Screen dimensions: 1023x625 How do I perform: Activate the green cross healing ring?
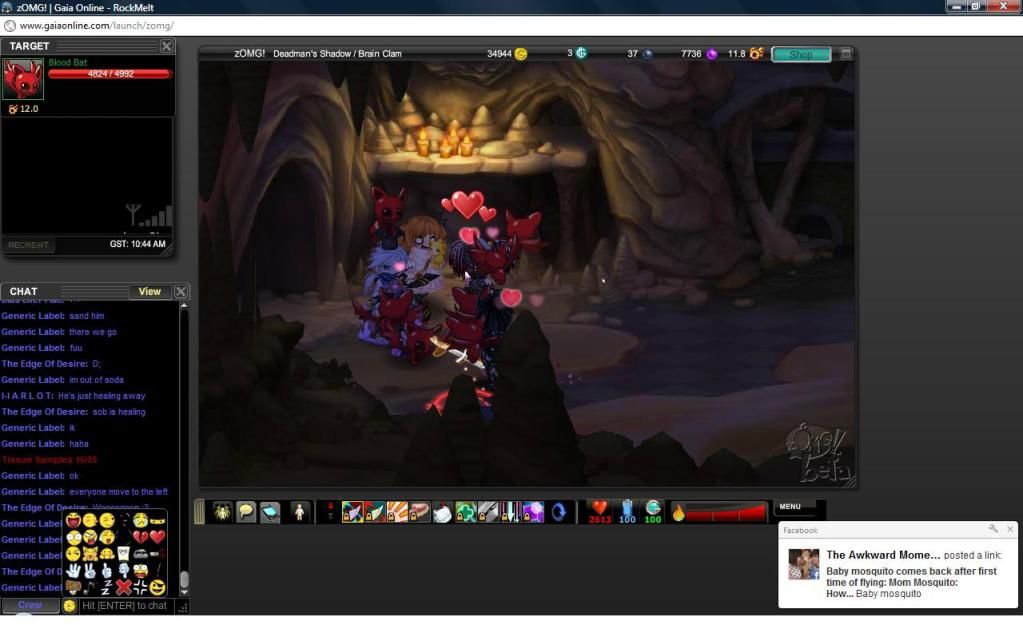pos(466,511)
